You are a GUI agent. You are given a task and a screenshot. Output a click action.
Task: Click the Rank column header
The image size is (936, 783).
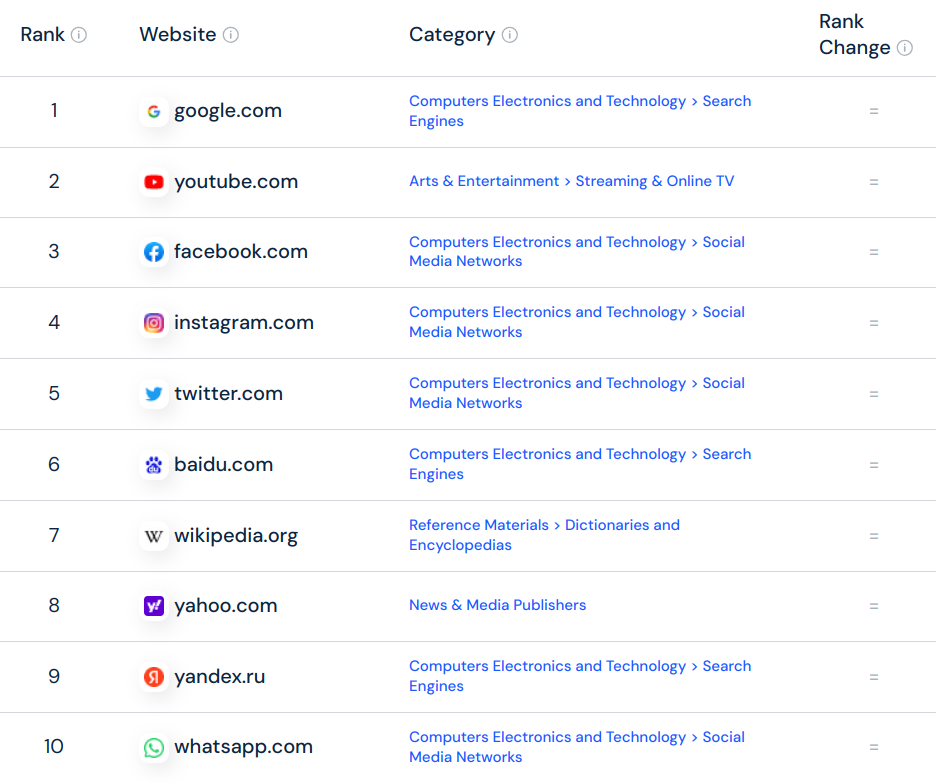point(42,35)
